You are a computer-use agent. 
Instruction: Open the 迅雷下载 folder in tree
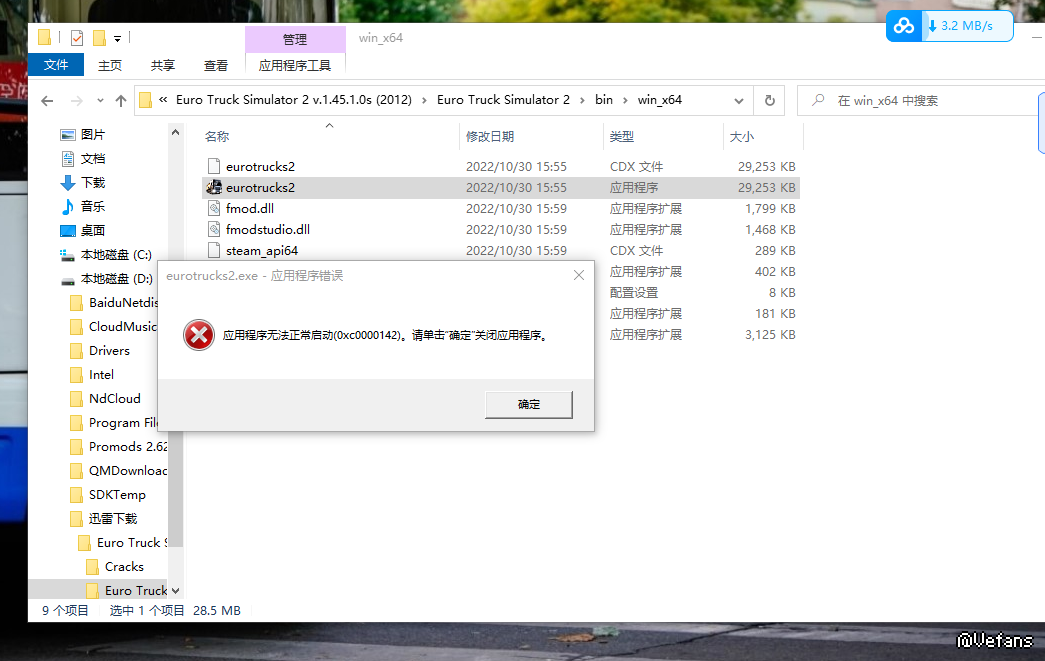coord(113,518)
